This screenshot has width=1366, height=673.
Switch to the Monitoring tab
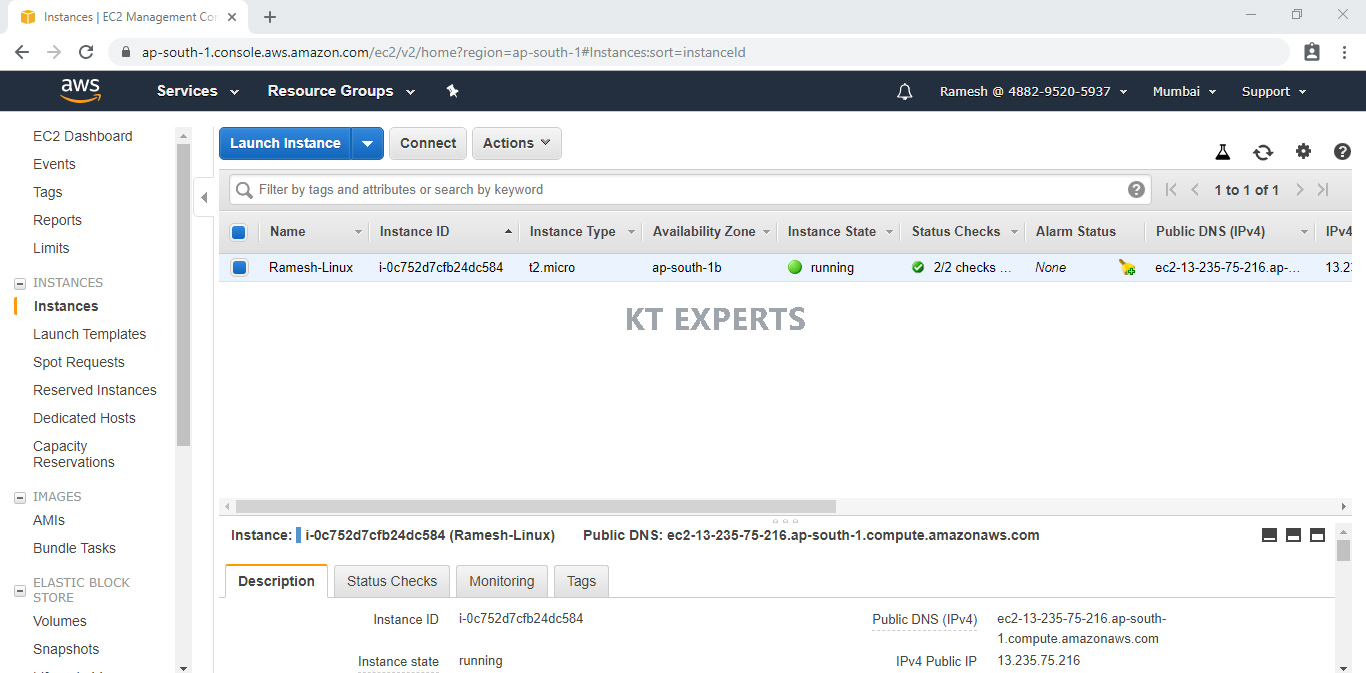coord(501,581)
